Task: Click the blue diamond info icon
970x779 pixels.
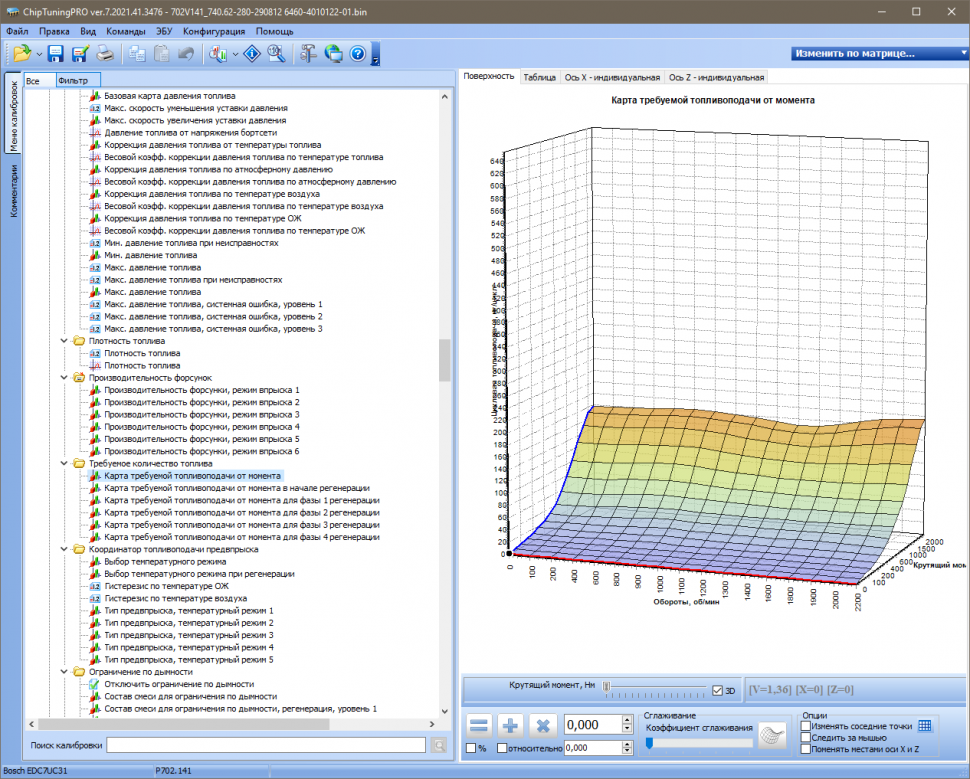Action: tap(253, 54)
